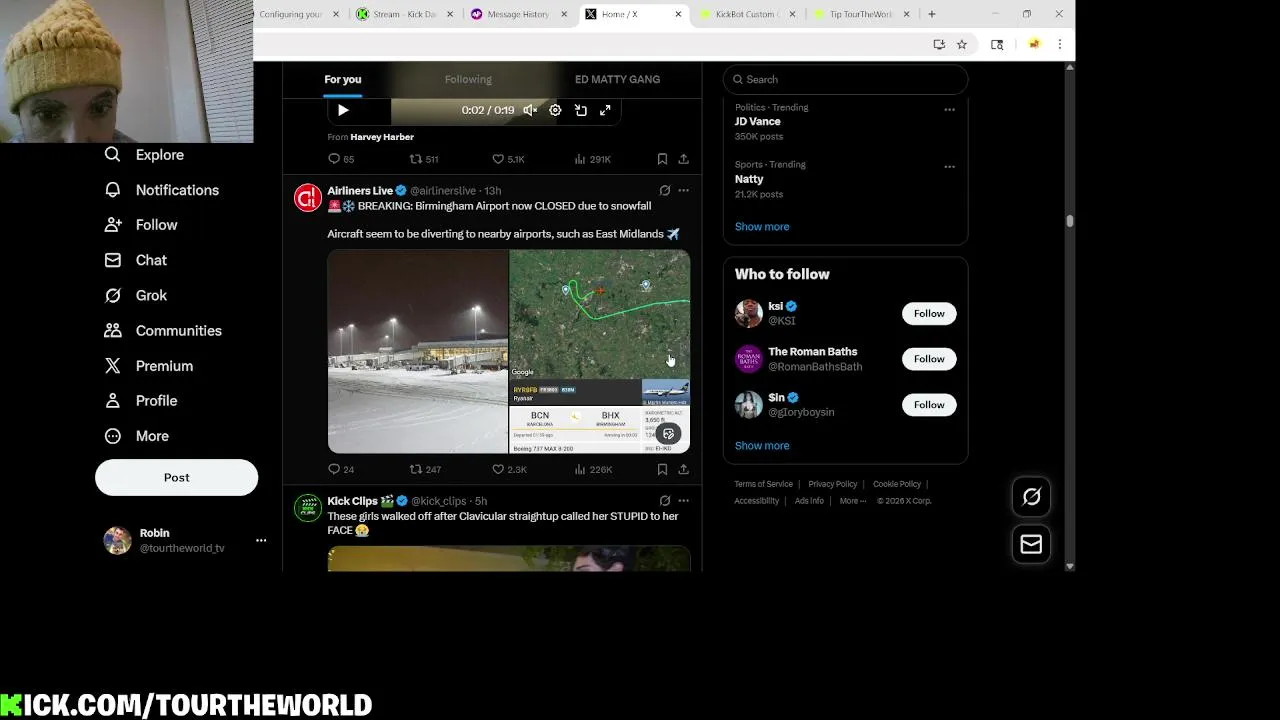The height and width of the screenshot is (720, 1280).
Task: Open Grok icon on Kick Clips post
Action: [665, 500]
